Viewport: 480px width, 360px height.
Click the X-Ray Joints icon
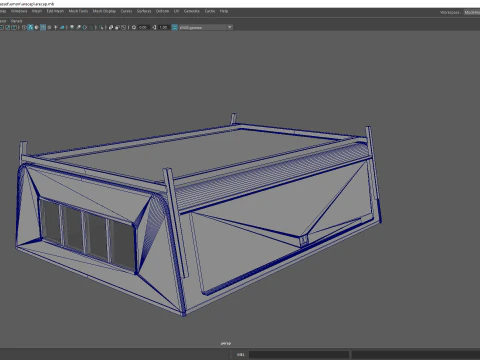(123, 27)
